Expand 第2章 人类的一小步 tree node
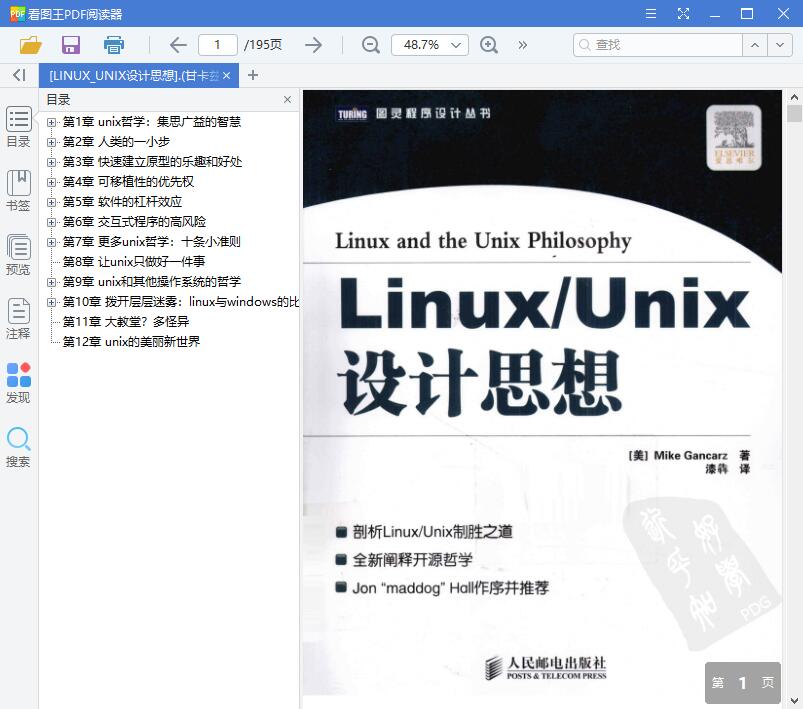This screenshot has width=803, height=709. [51, 142]
